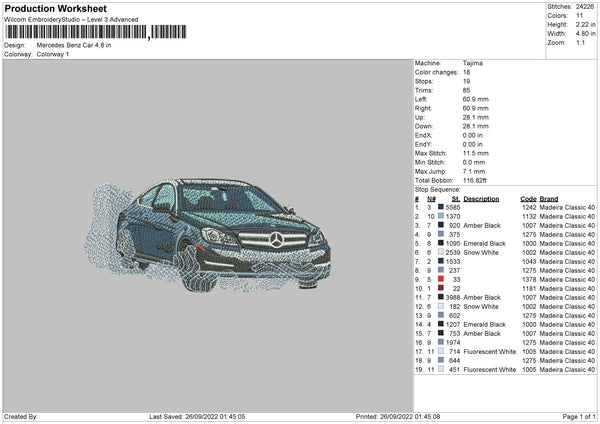Click stitch count '1370' in stop 2
Image resolution: width=600 pixels, height=424 pixels.
(453, 217)
